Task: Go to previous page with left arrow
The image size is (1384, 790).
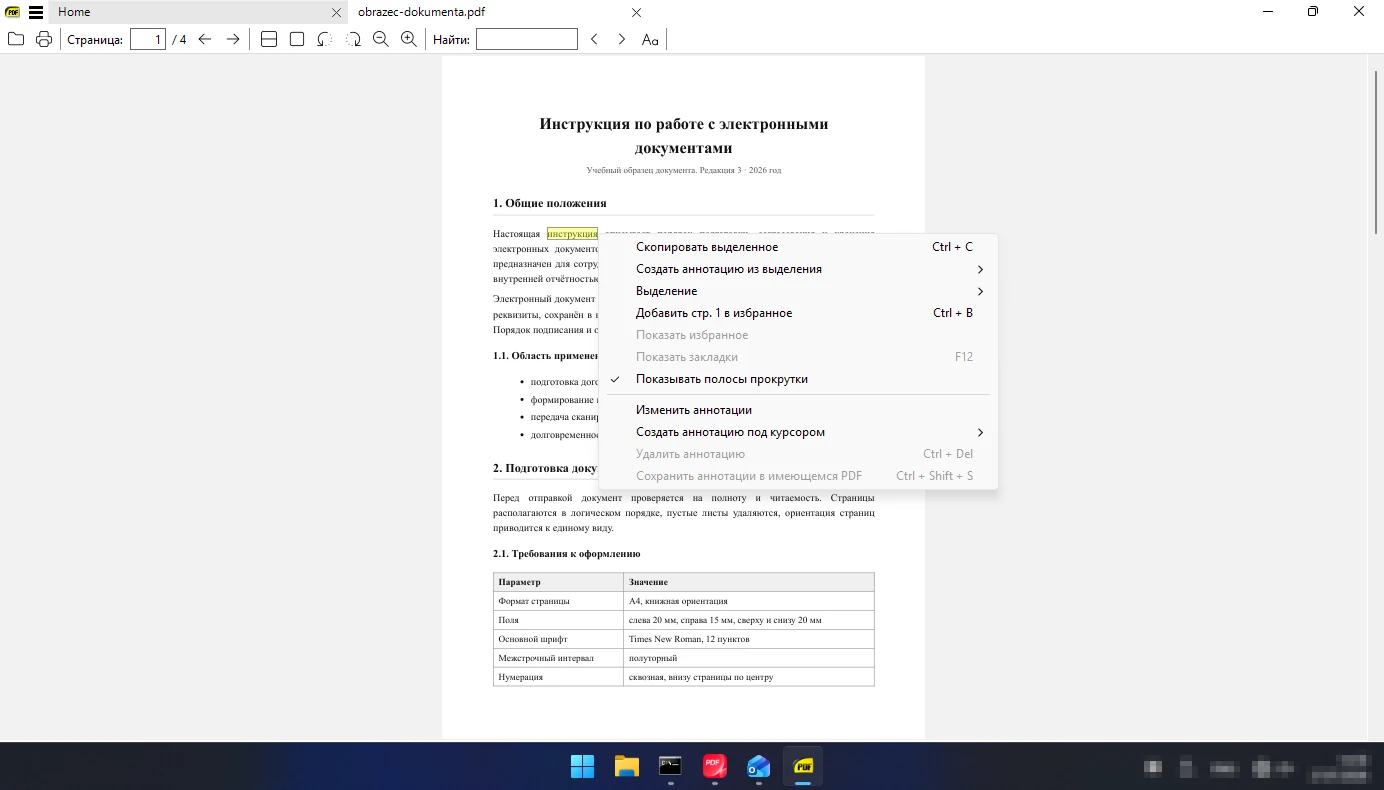Action: pyautogui.click(x=205, y=39)
